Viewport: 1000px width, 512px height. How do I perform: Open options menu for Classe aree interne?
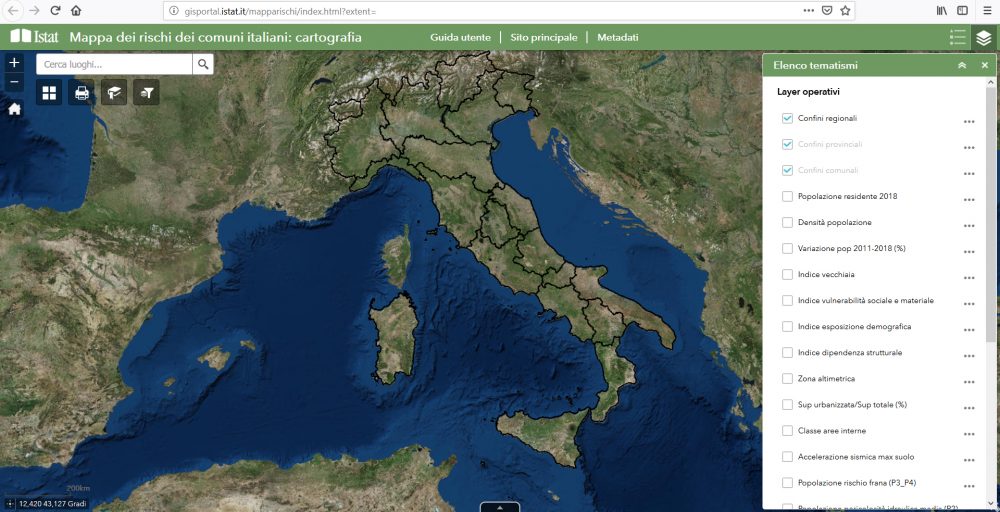pos(969,434)
